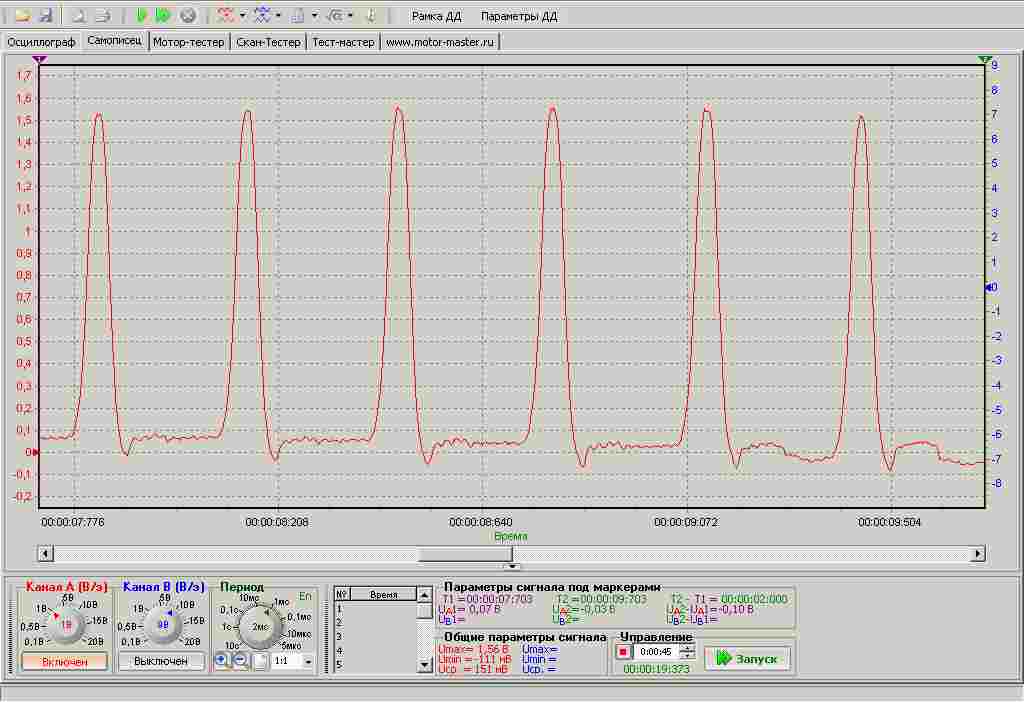Viewport: 1024px width, 702px height.
Task: Click the Время column header
Action: click(x=384, y=595)
